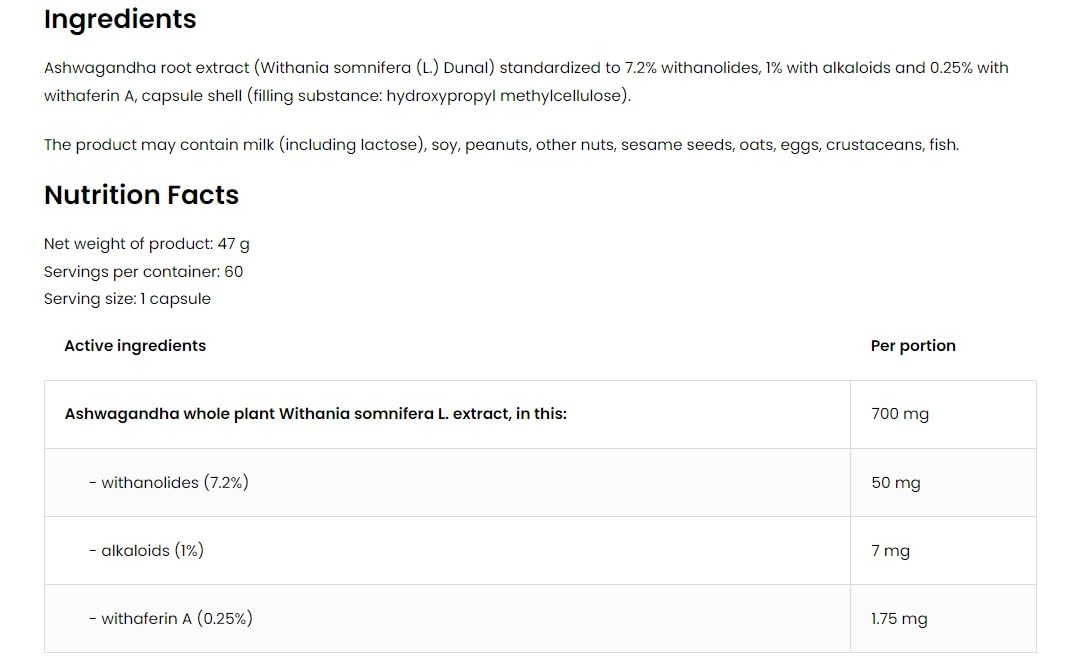Click the allergen warning about milk and soy
The width and height of the screenshot is (1071, 658).
(x=500, y=145)
